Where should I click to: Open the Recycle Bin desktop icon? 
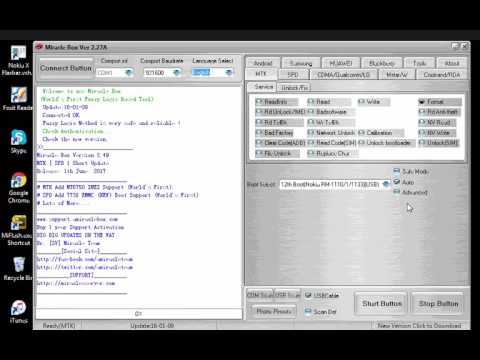click(18, 269)
